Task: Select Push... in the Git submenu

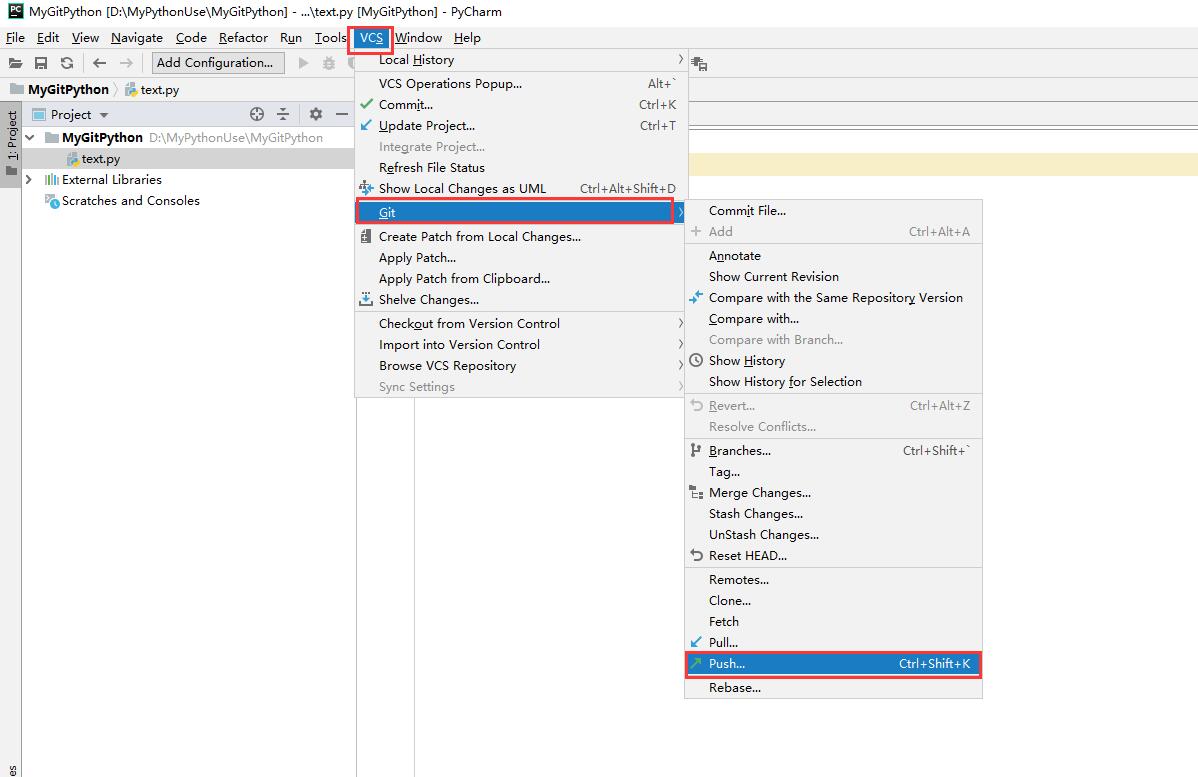Action: point(833,664)
